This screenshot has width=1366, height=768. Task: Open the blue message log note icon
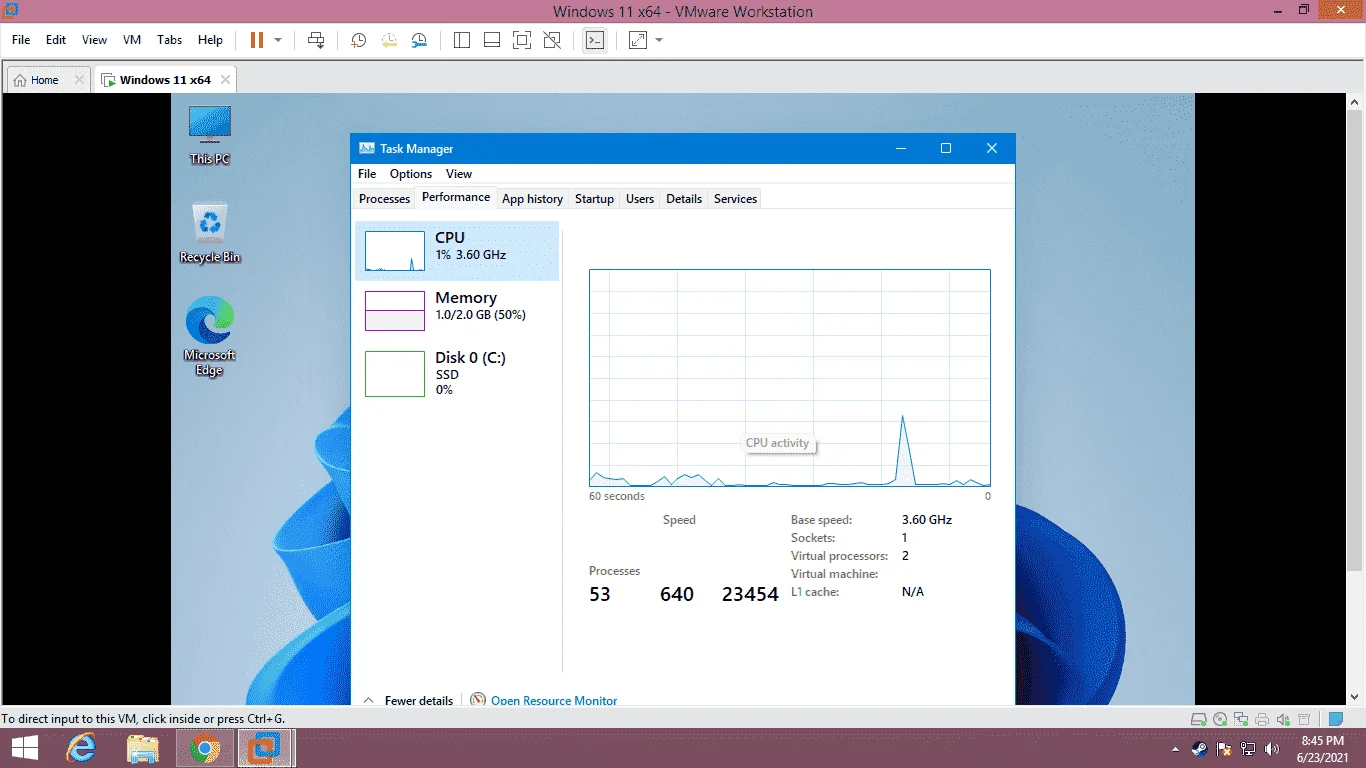1336,719
